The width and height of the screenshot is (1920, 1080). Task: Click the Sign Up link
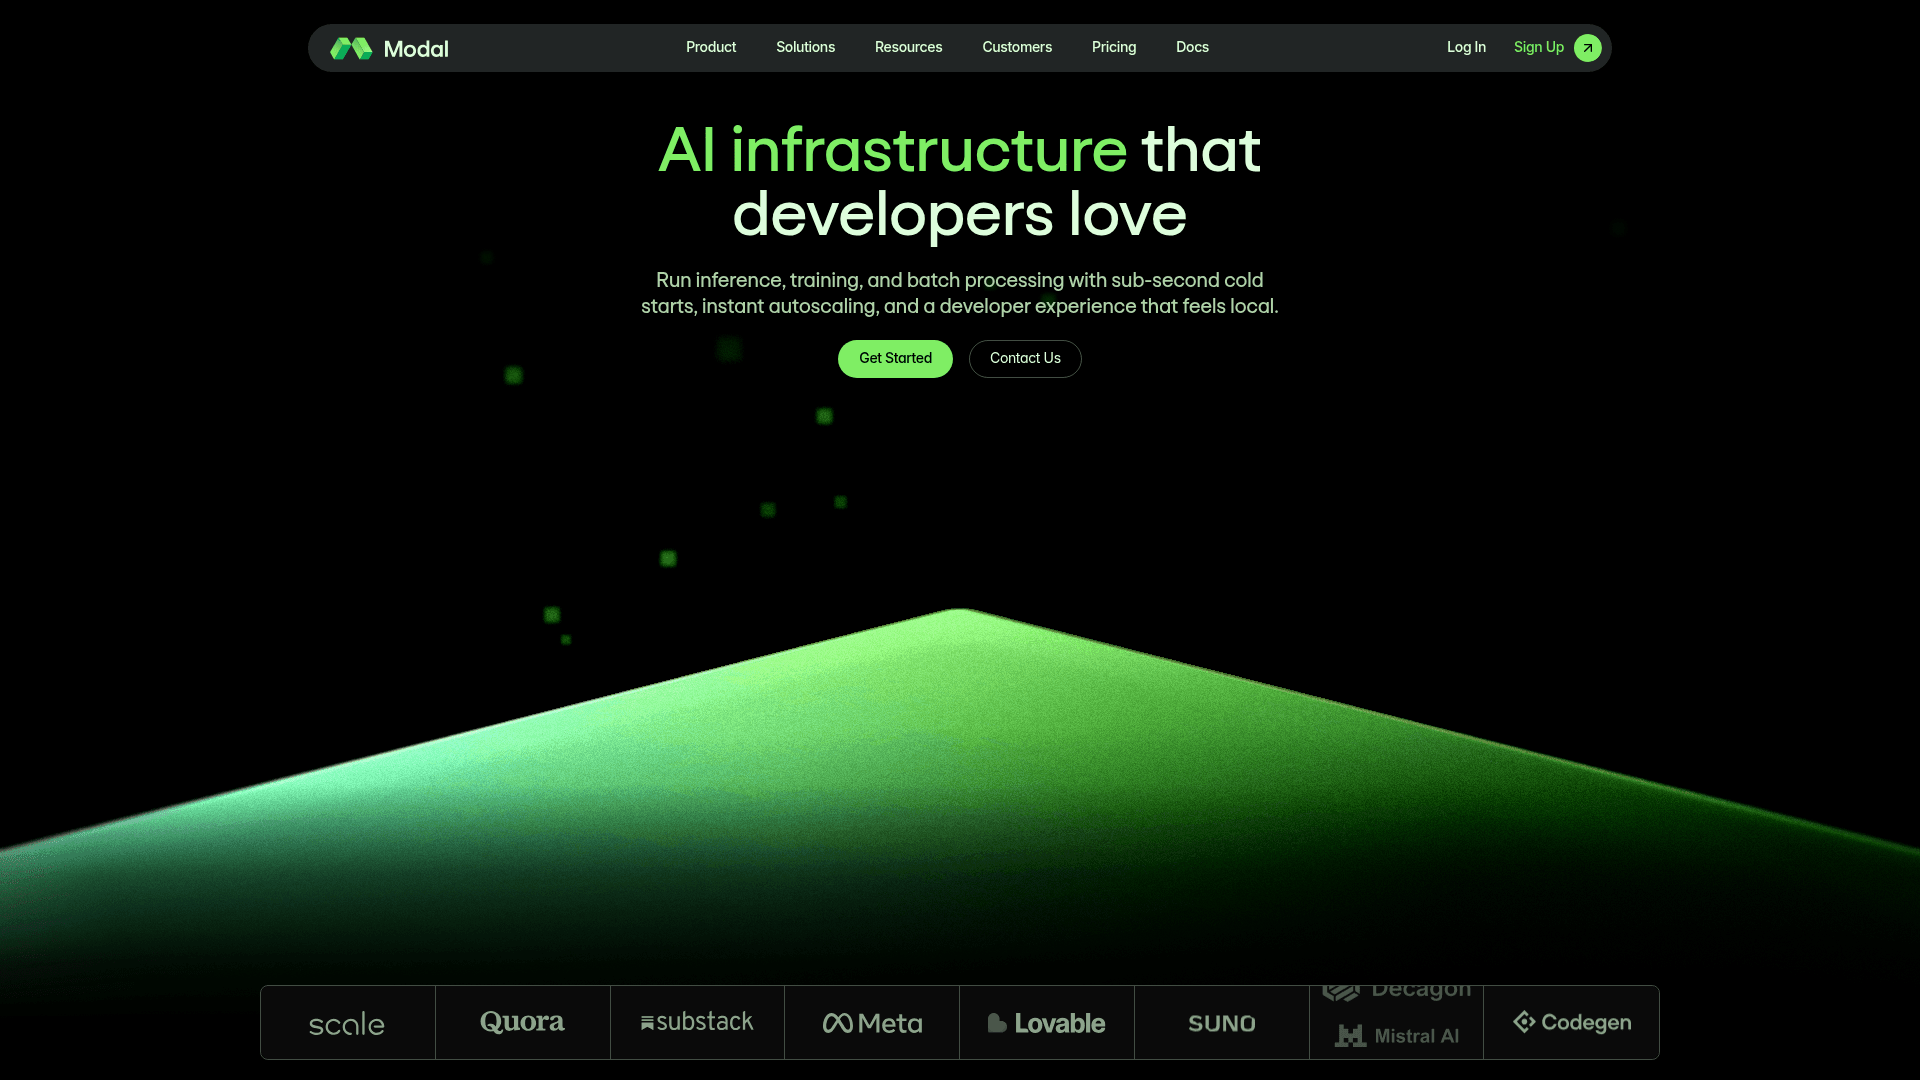point(1538,47)
